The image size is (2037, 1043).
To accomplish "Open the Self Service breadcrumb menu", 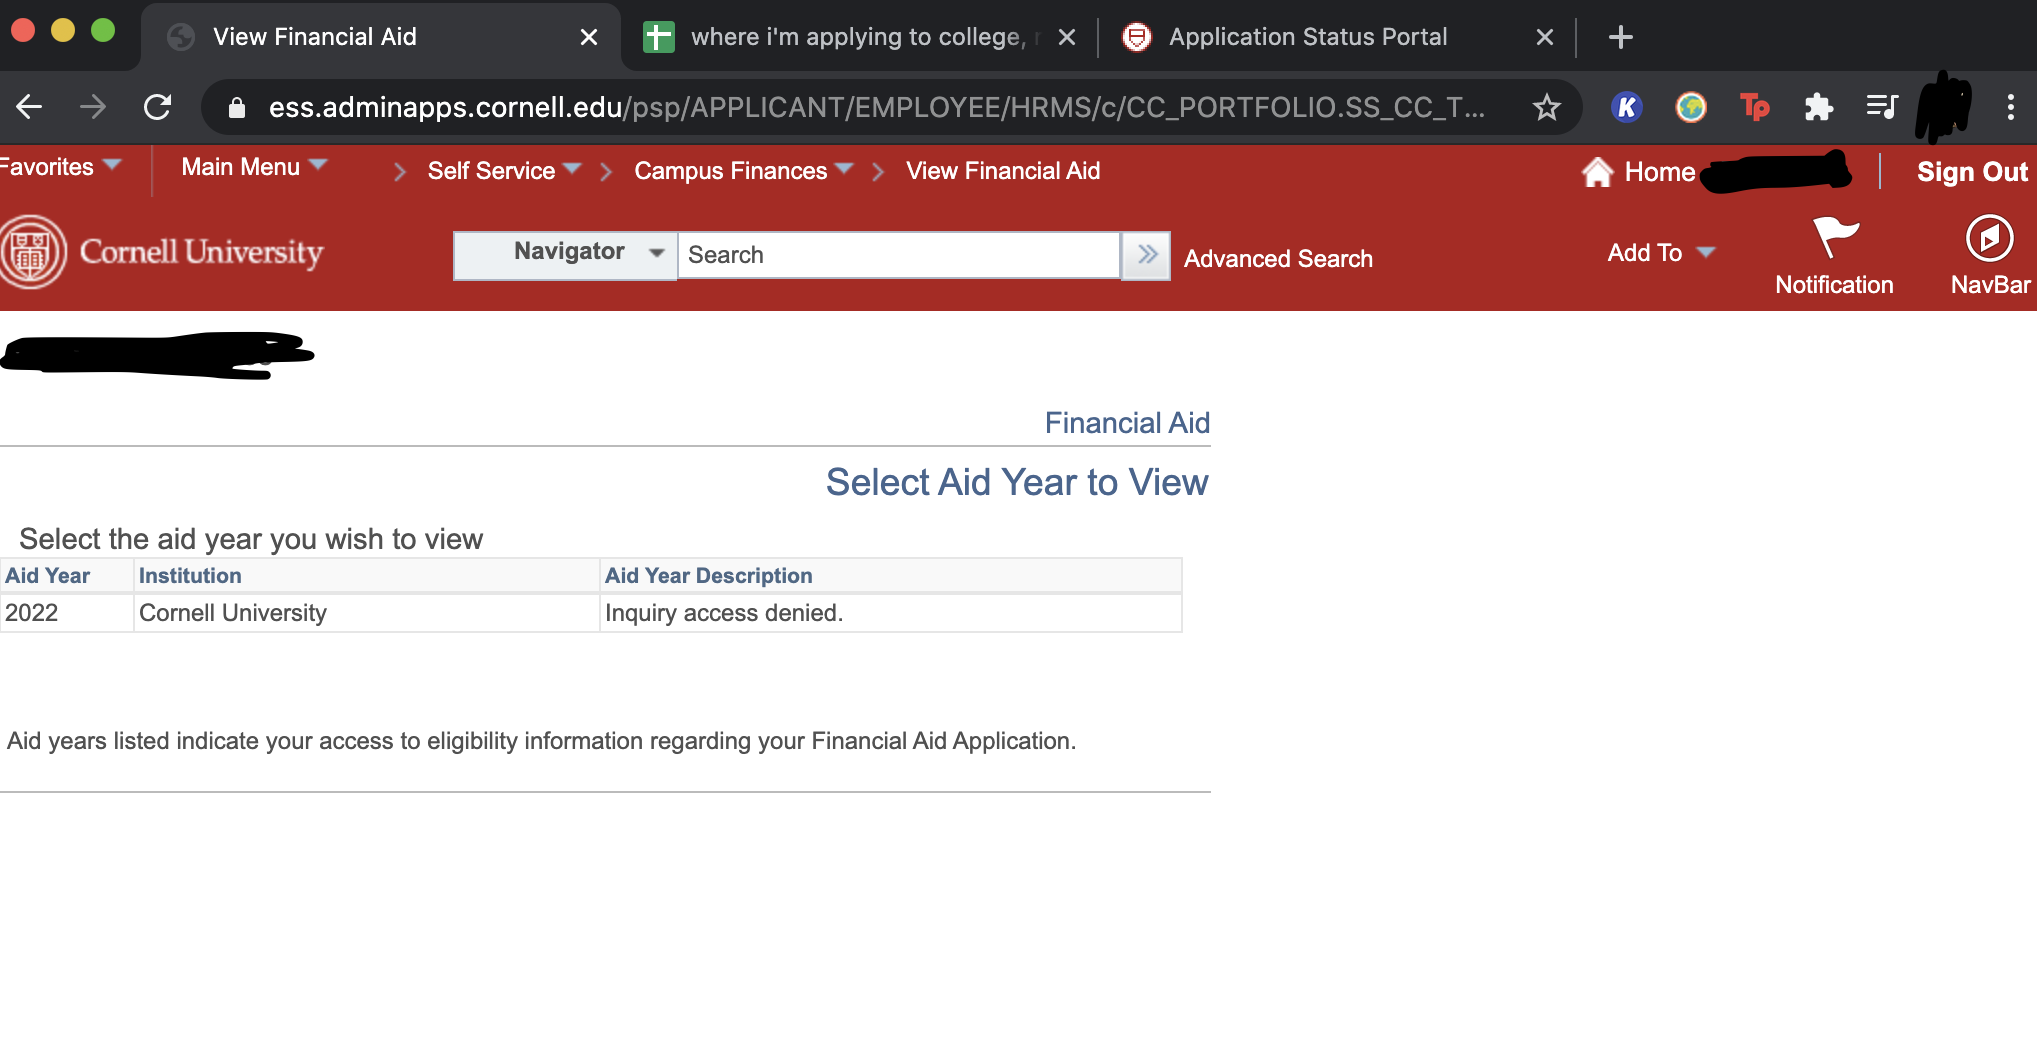I will (x=504, y=171).
